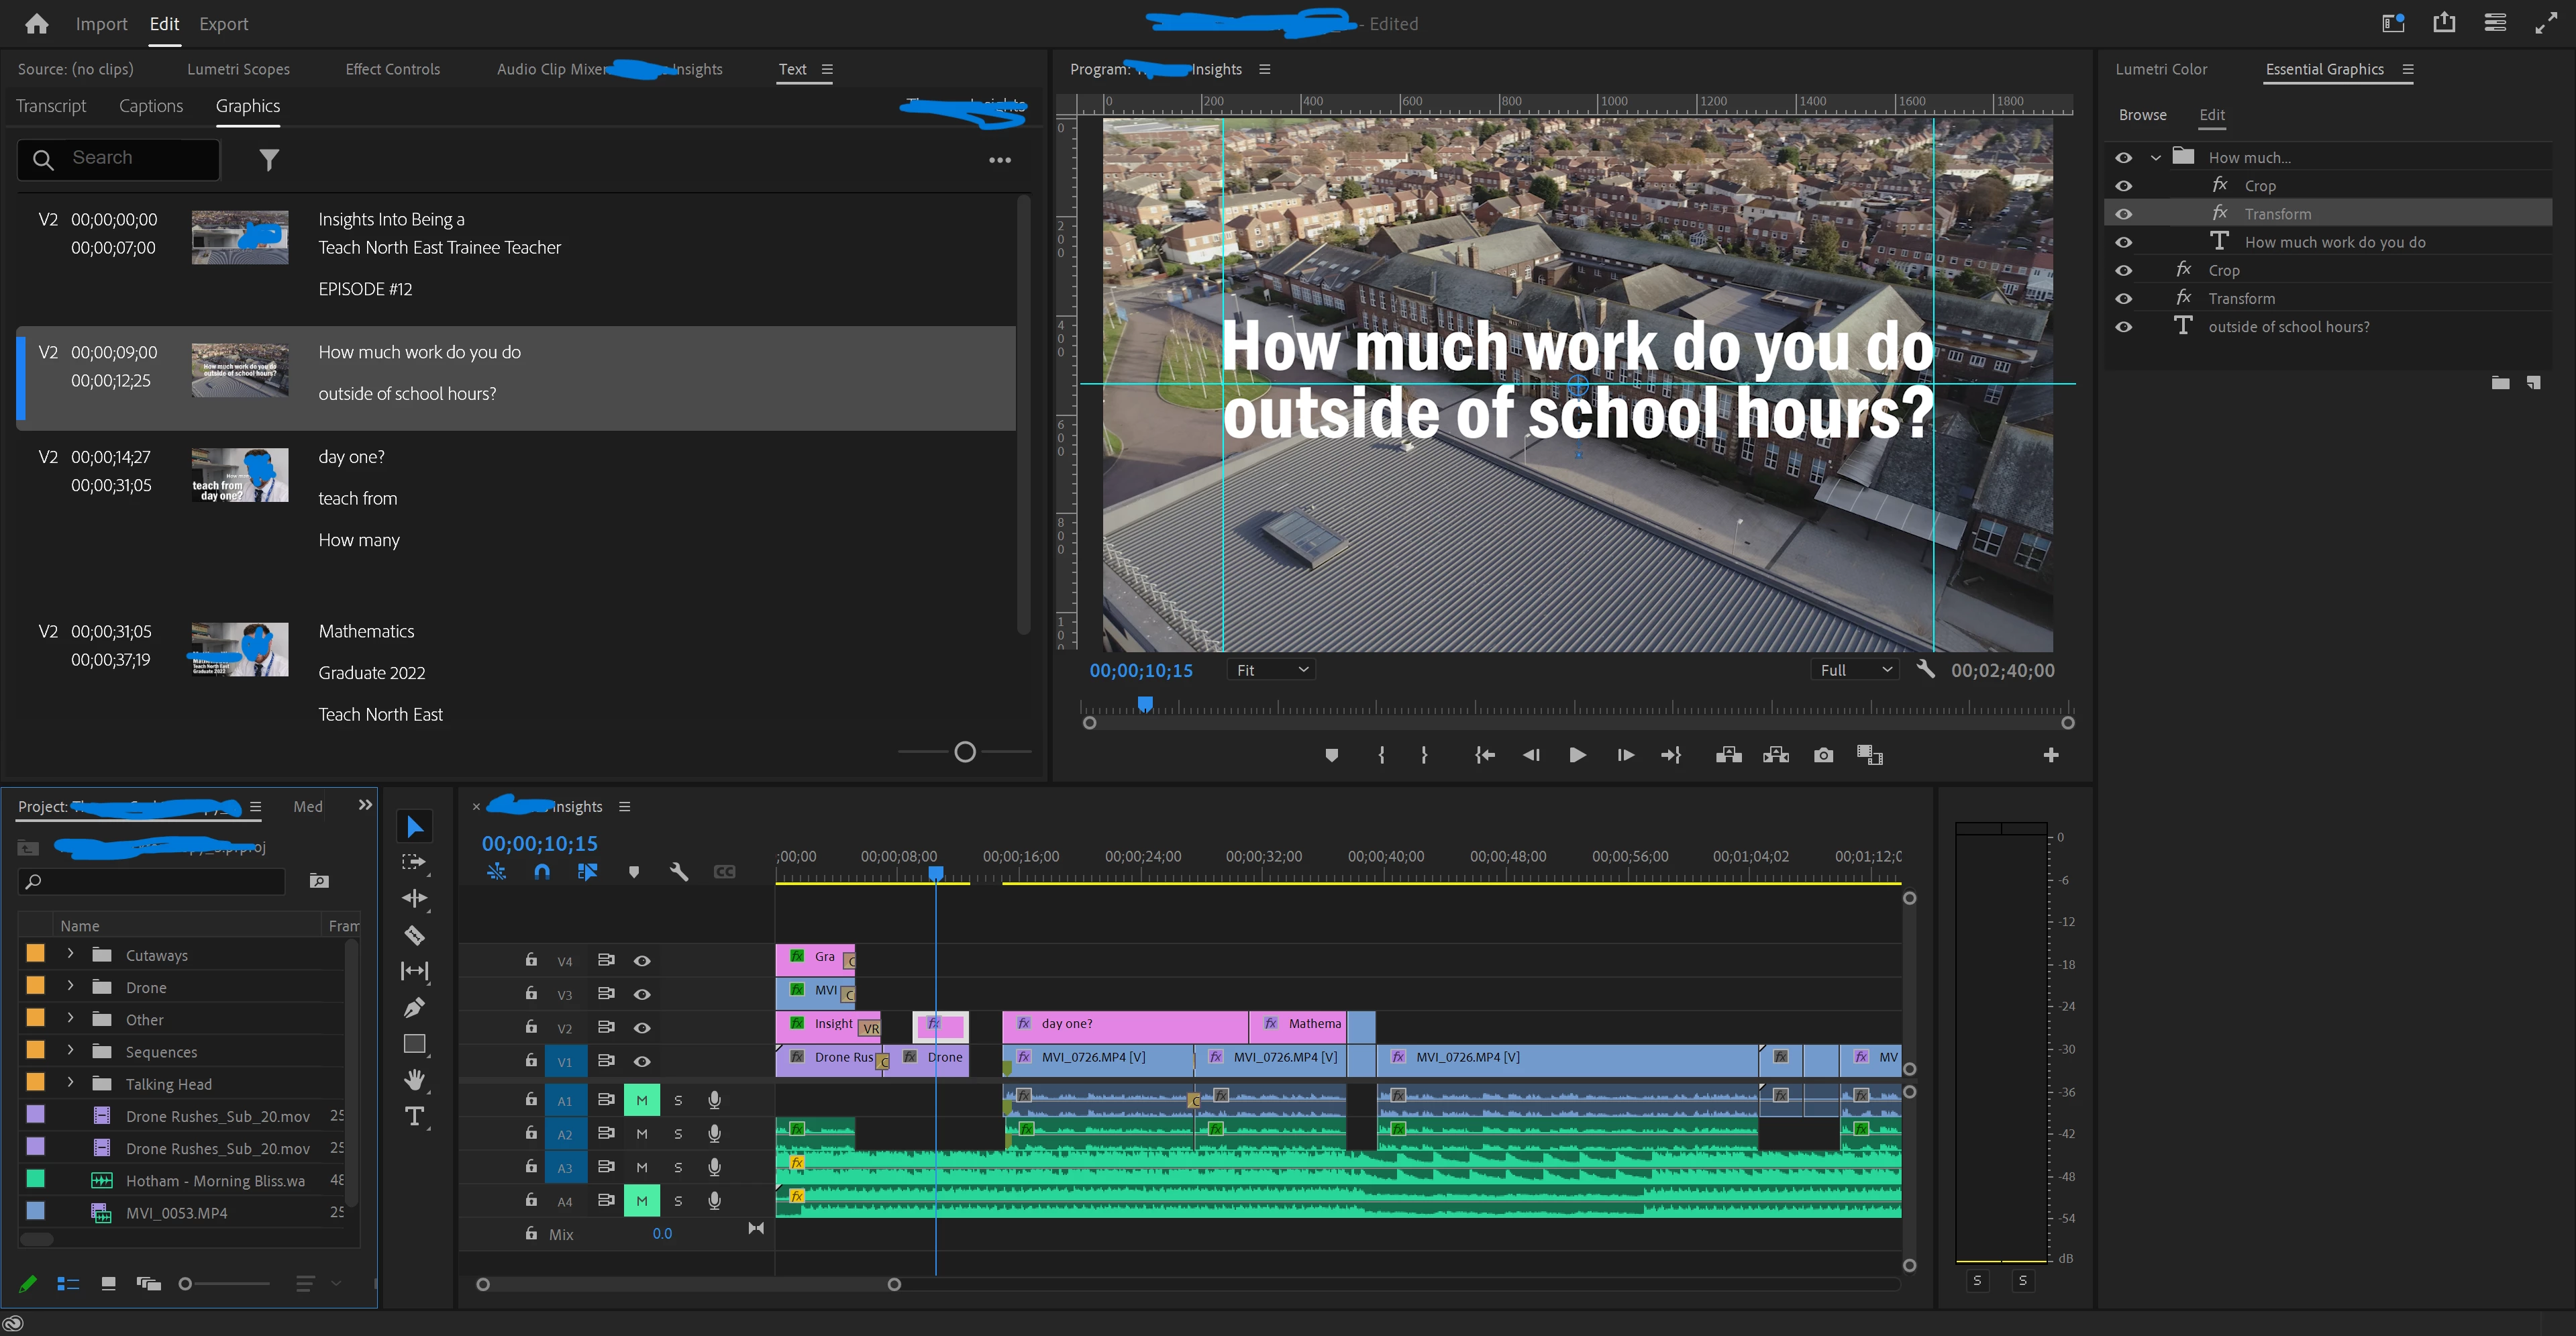2576x1336 pixels.
Task: Switch to the Captions tab
Action: tap(151, 106)
